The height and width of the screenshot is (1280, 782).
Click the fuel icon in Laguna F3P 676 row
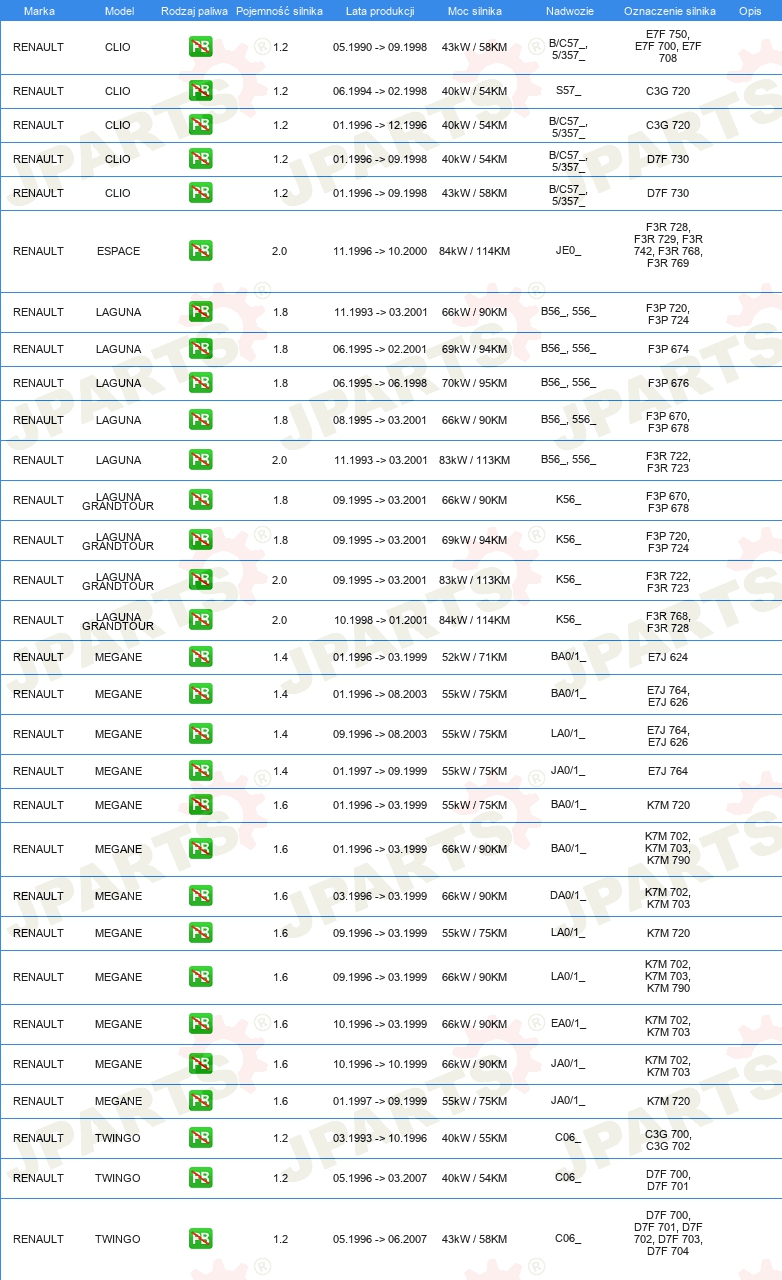pyautogui.click(x=200, y=383)
